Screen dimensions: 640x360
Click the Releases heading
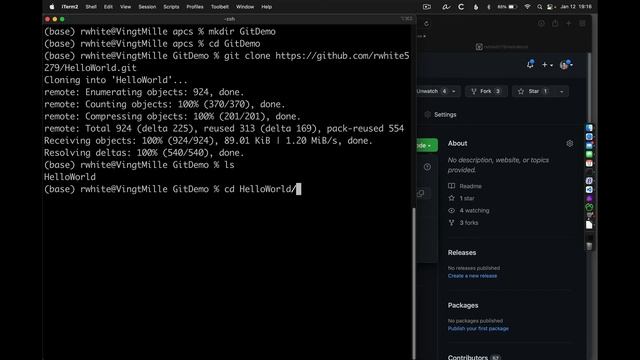click(x=462, y=253)
